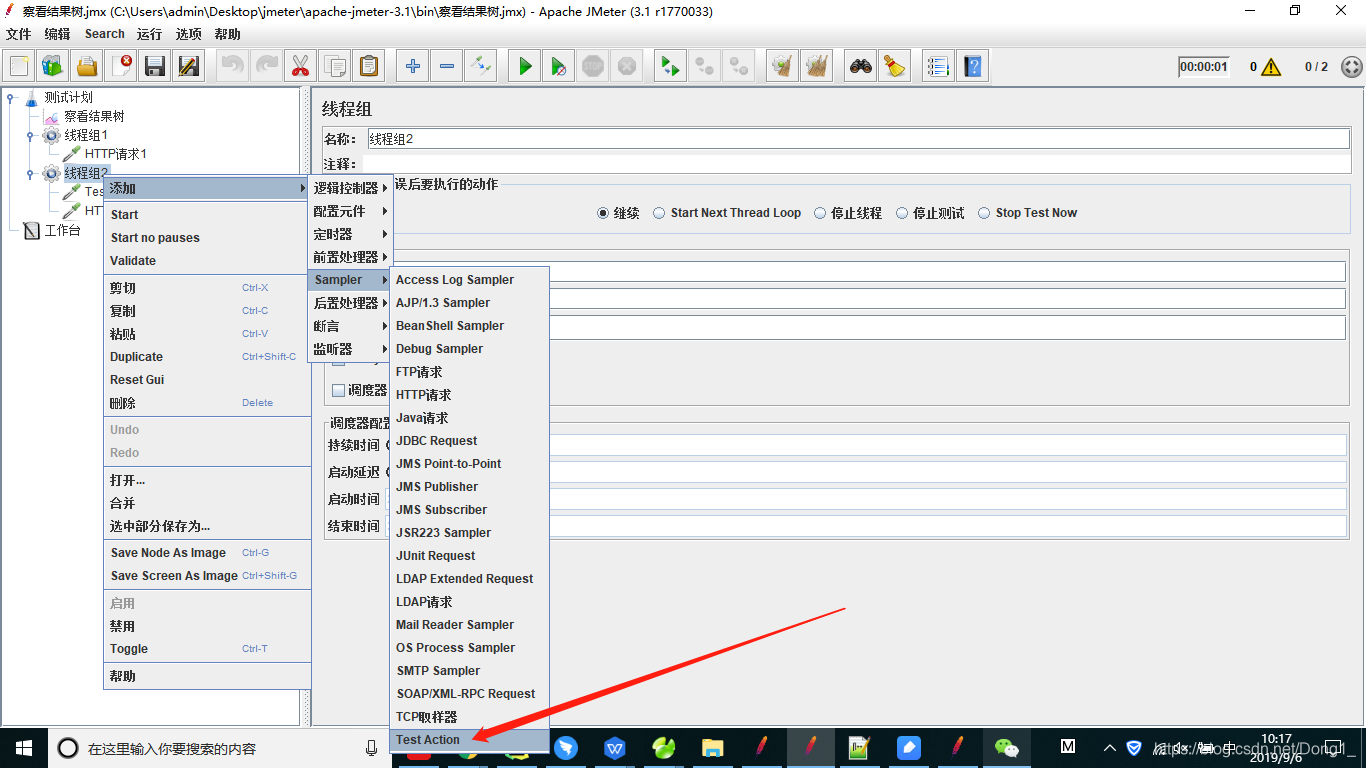
Task: Click the 注释 comment input field
Action: [855, 164]
